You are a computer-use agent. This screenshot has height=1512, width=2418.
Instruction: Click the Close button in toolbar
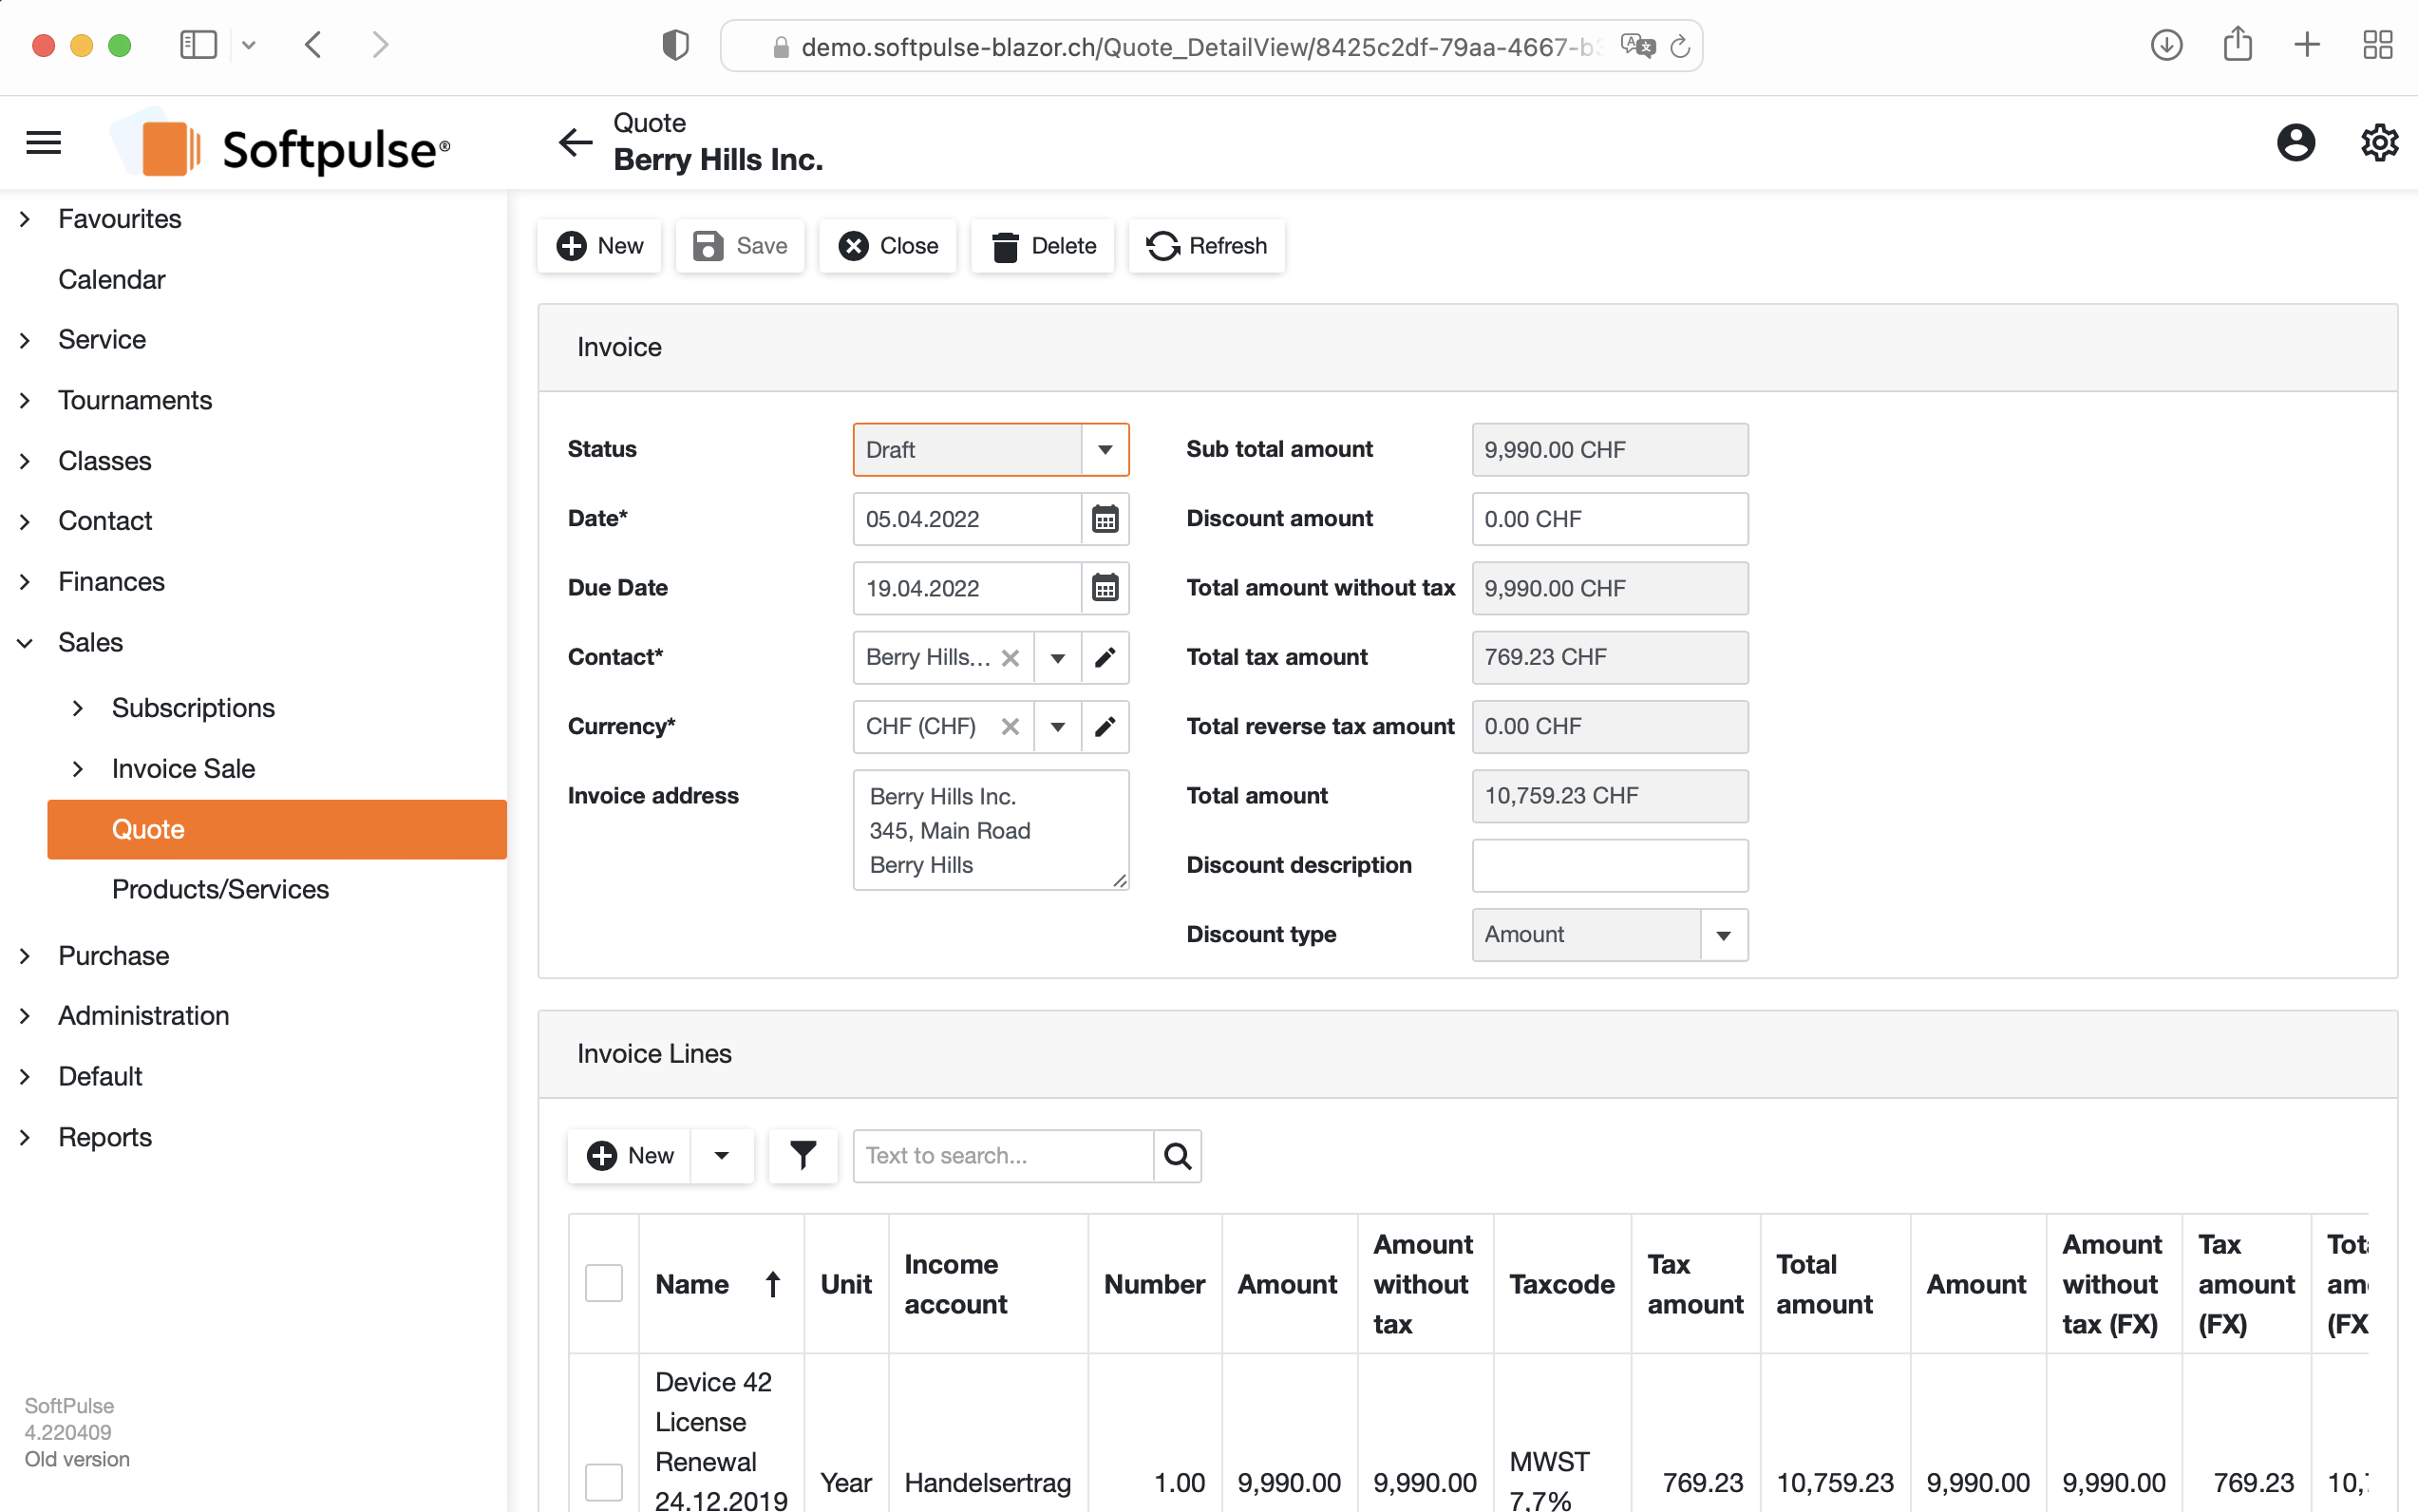887,246
